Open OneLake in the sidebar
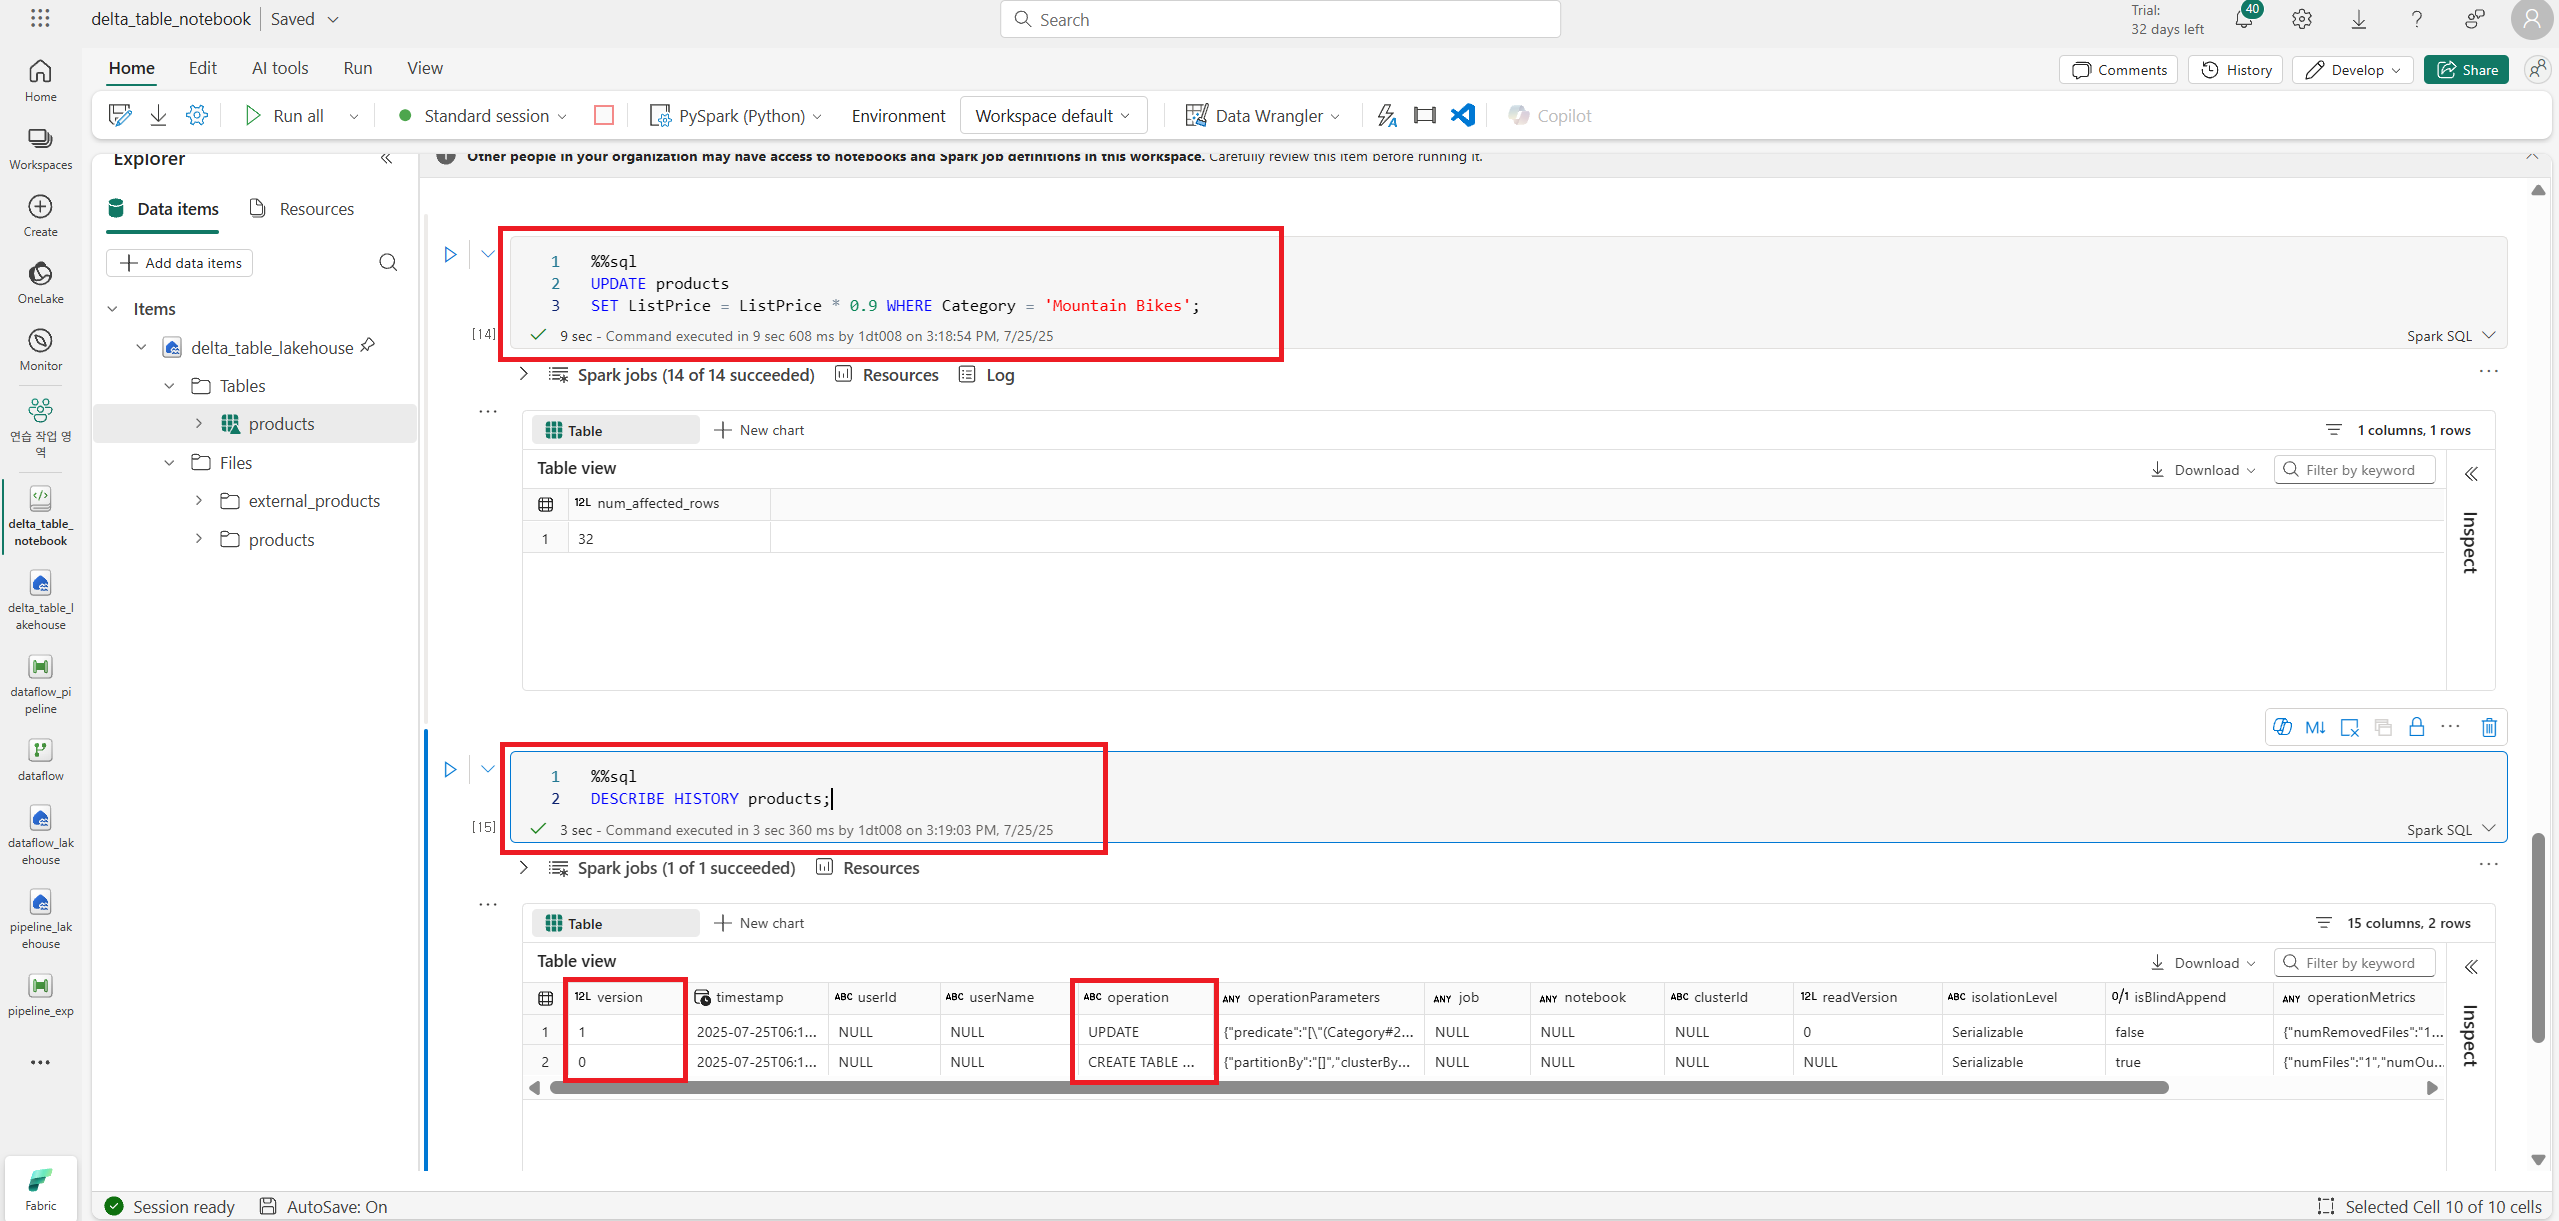The height and width of the screenshot is (1221, 2559). [x=40, y=282]
